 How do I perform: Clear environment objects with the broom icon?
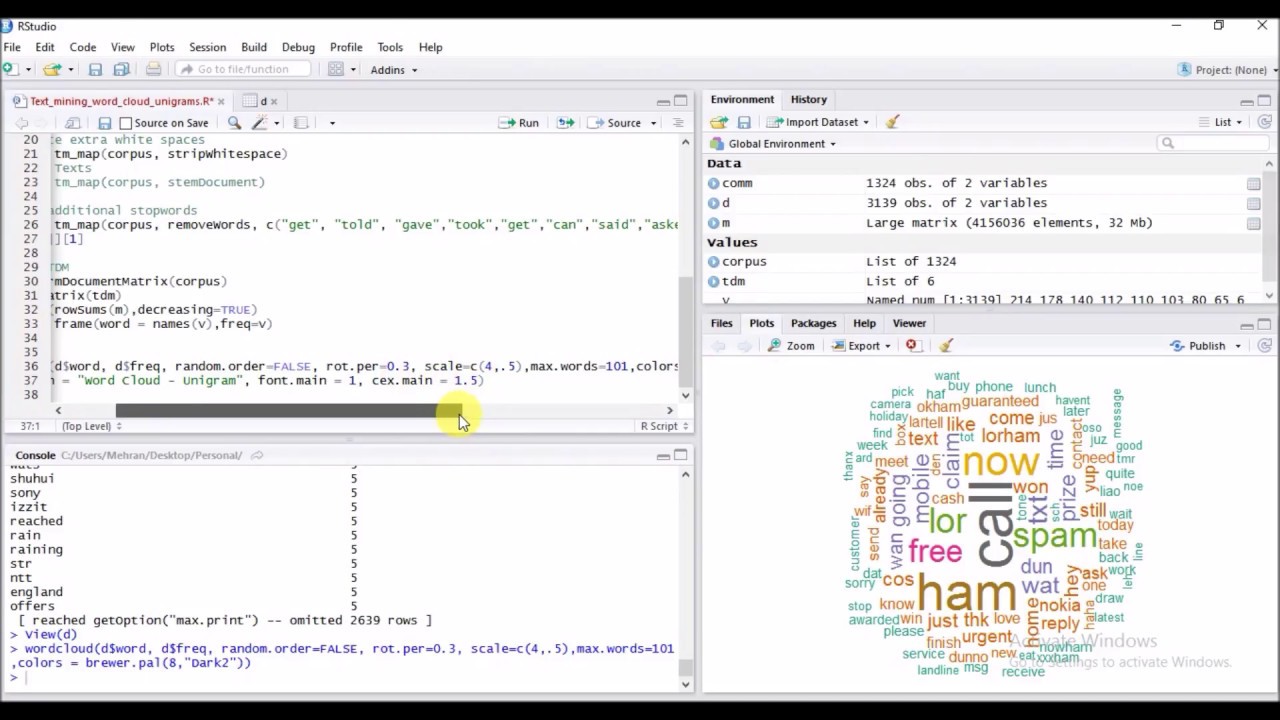[x=892, y=122]
